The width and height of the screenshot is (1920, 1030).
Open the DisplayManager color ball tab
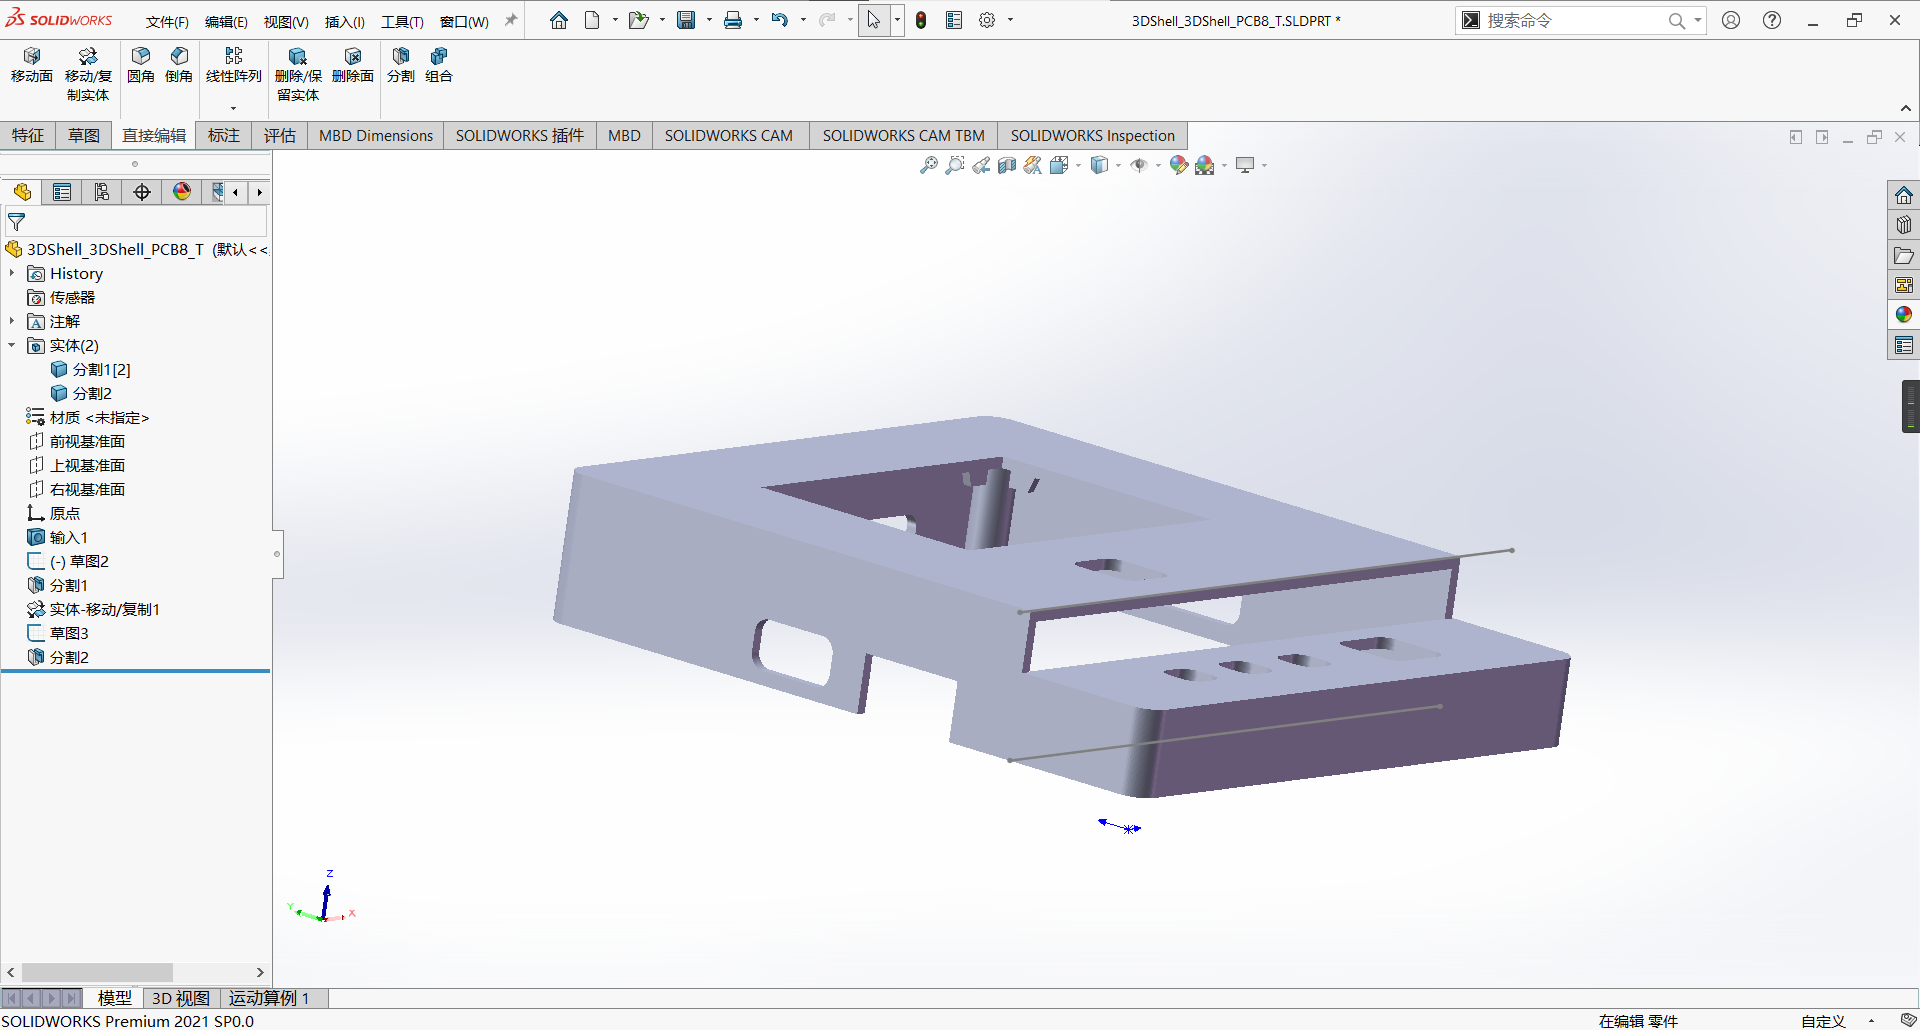[x=182, y=192]
